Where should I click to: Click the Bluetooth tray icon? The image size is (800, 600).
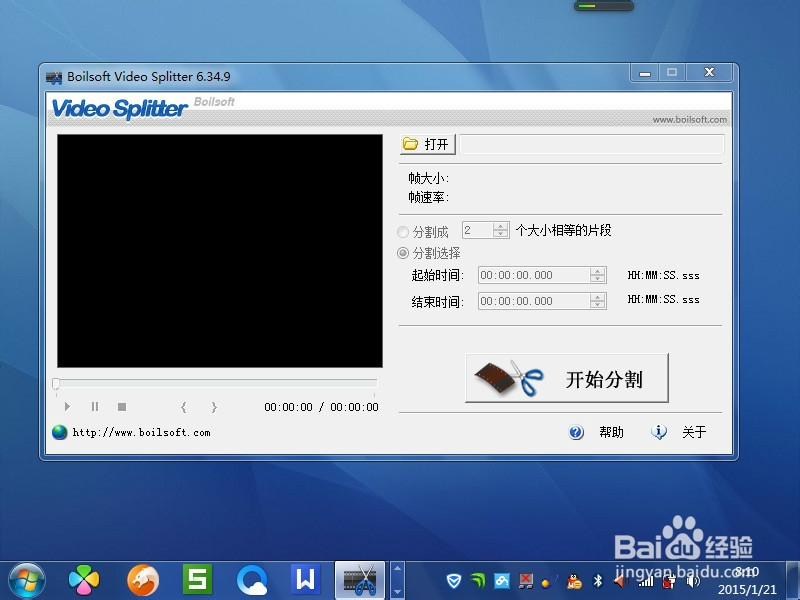(598, 581)
